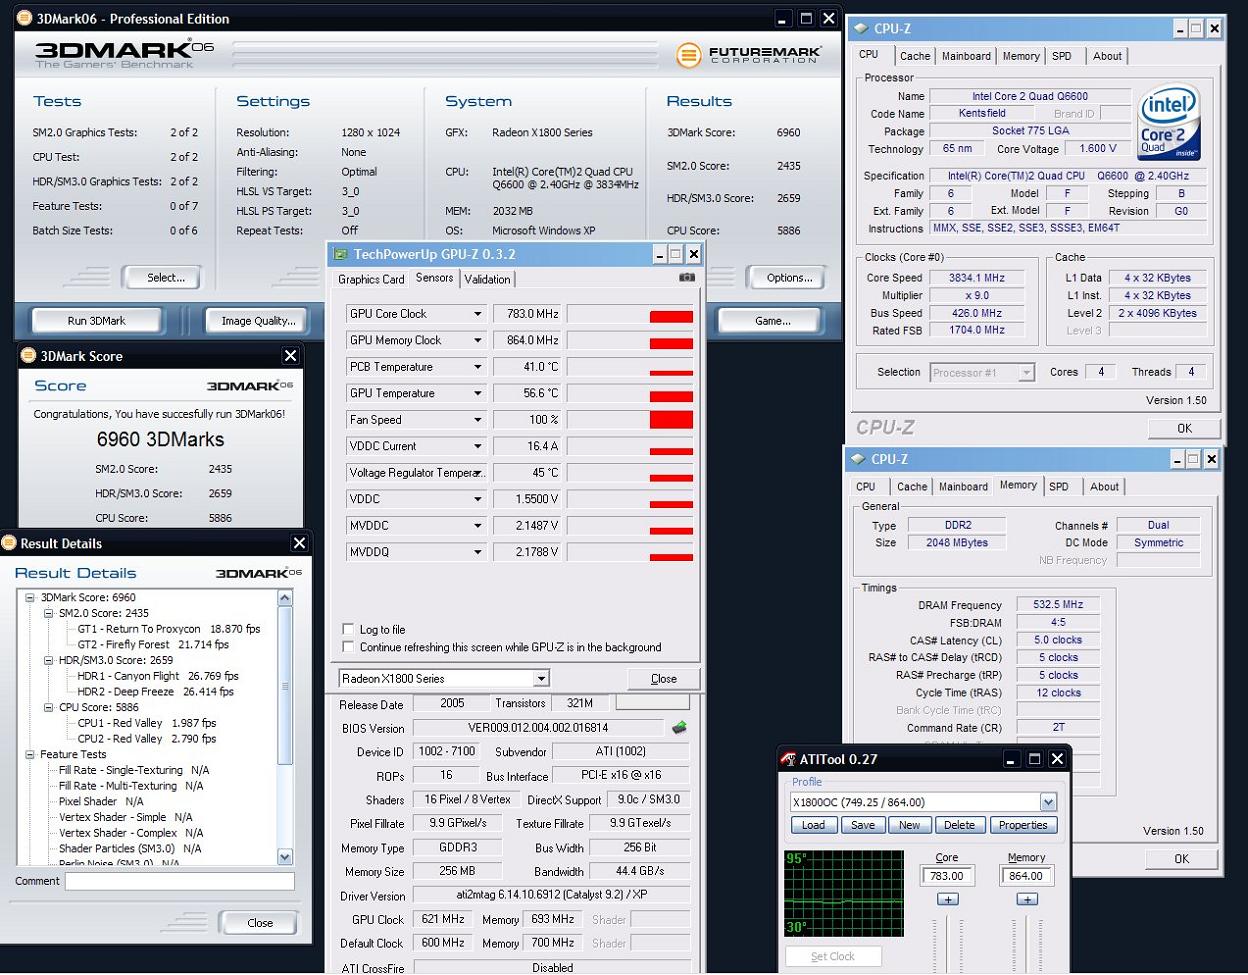Open GPU Memory Clock sensor dropdown
Screen dimensions: 1248x975
click(x=478, y=340)
